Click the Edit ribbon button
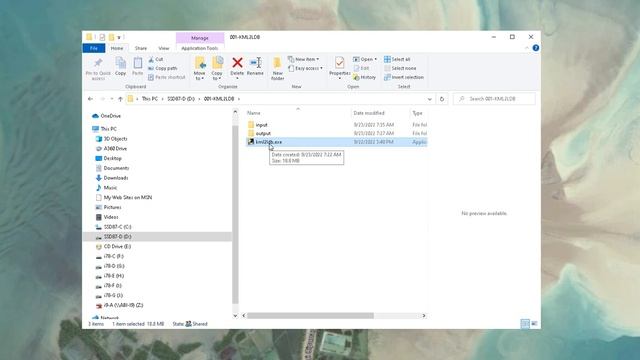640x360 pixels. [361, 68]
